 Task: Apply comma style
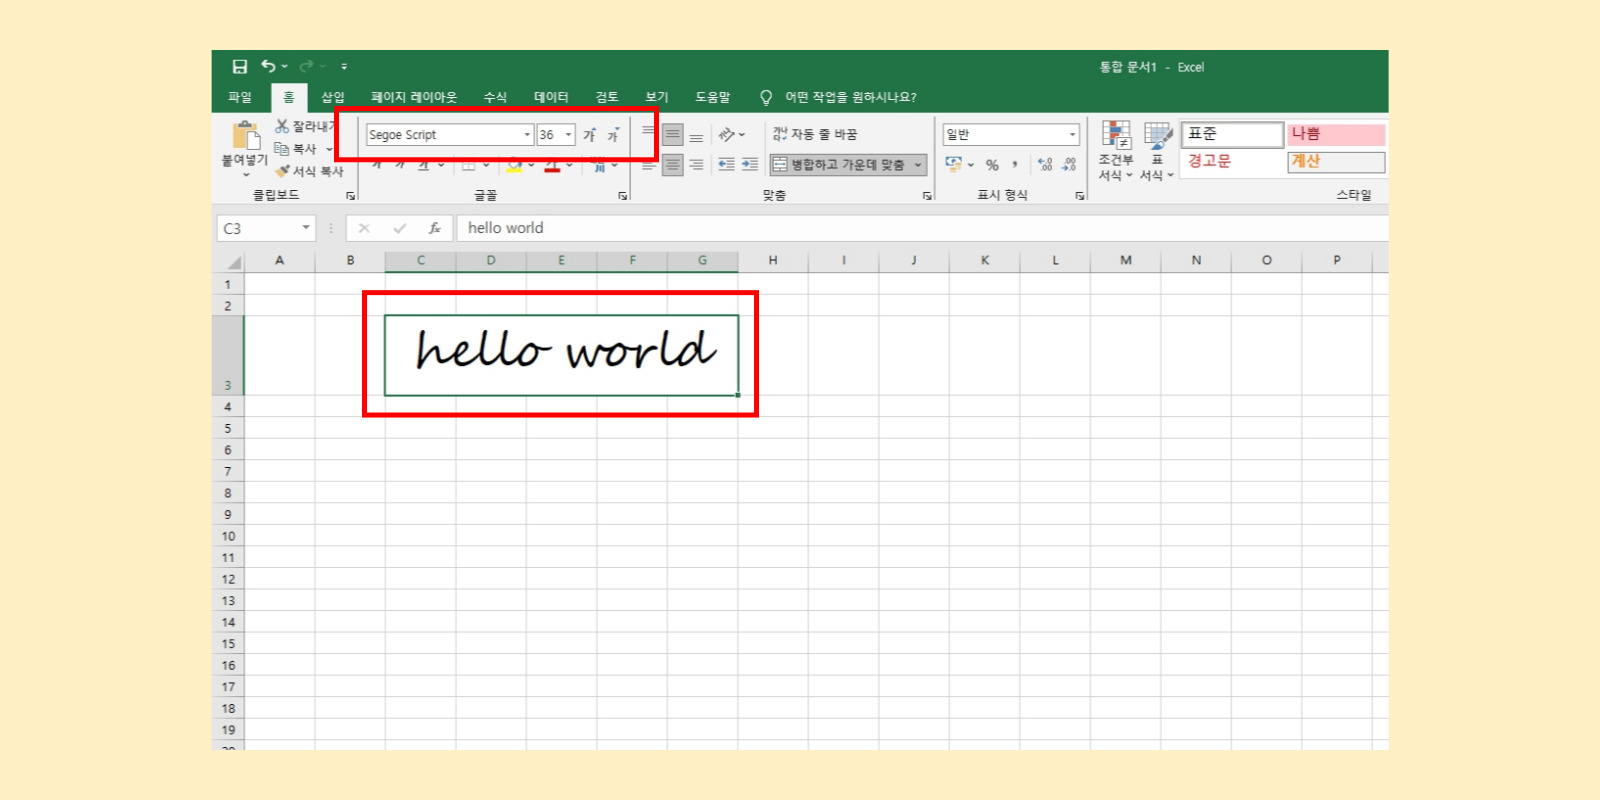pos(1015,165)
